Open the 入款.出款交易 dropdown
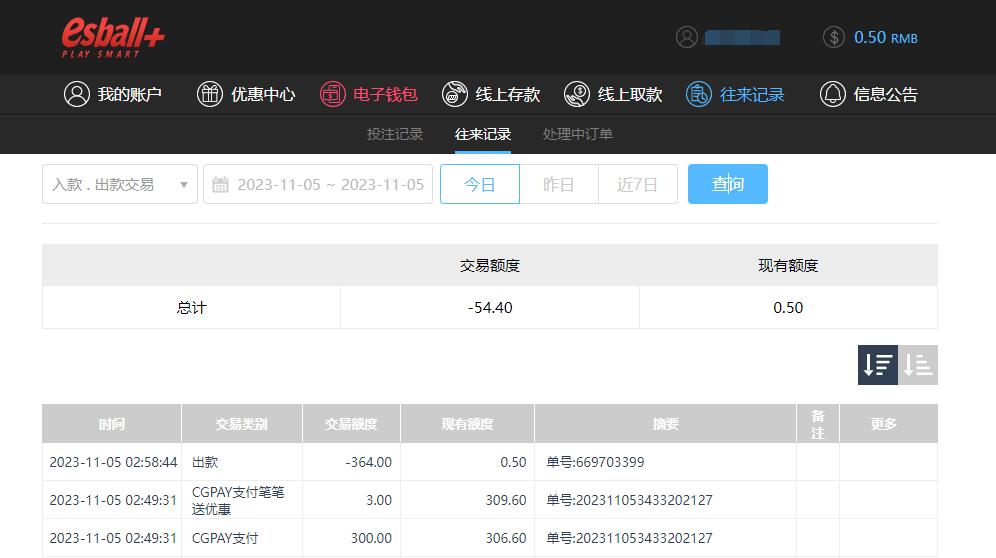This screenshot has height=558, width=996. [120, 184]
